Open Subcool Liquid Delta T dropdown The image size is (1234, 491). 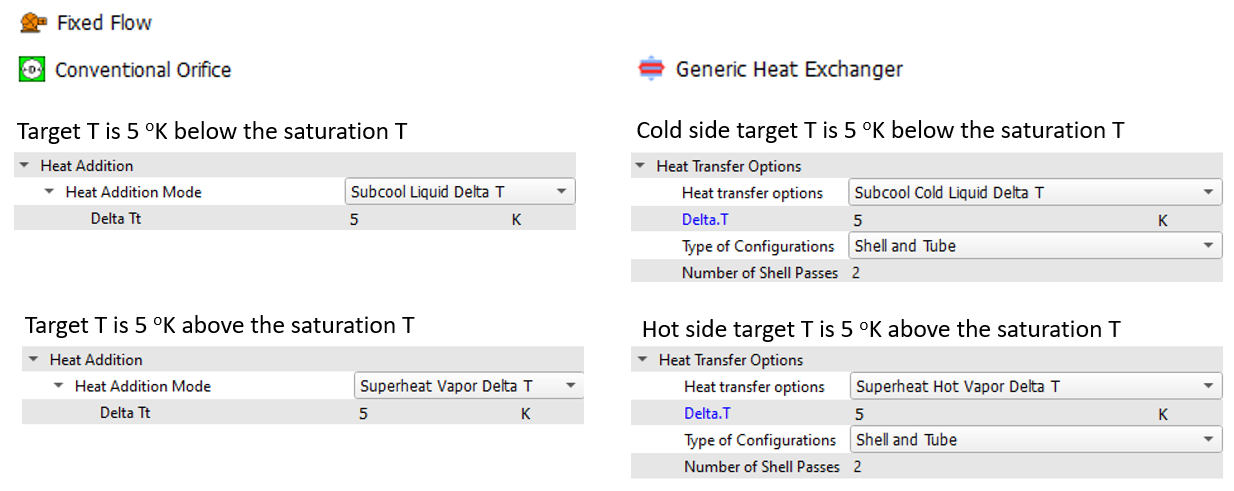pyautogui.click(x=561, y=191)
